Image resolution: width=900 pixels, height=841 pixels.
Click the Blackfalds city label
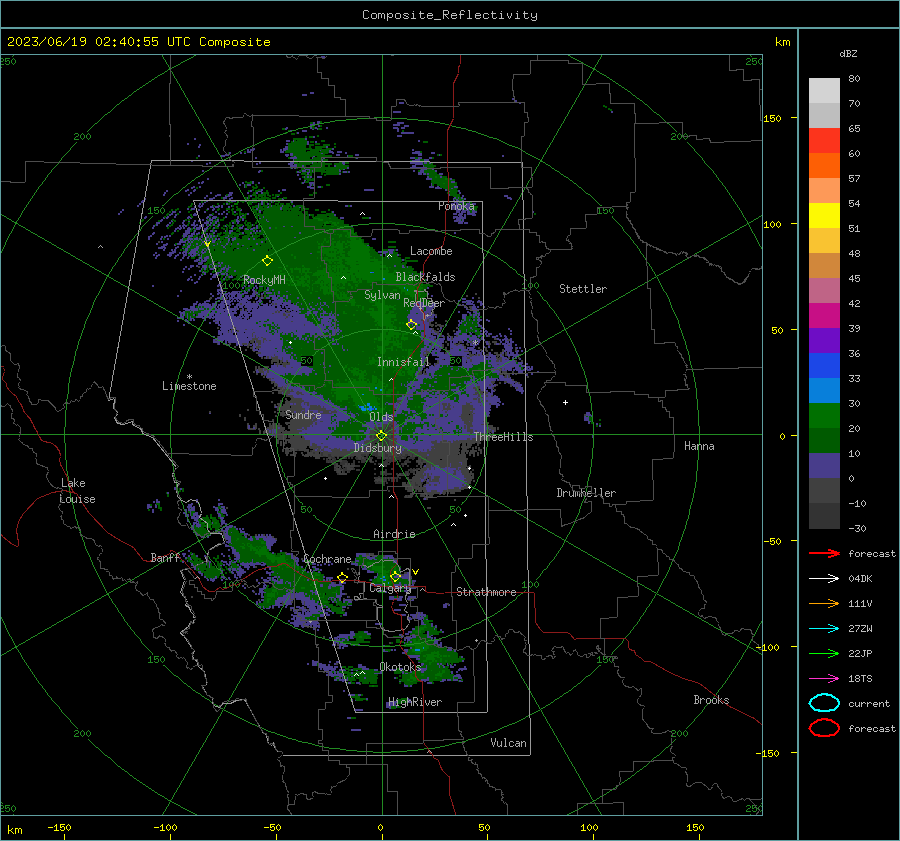(x=425, y=277)
